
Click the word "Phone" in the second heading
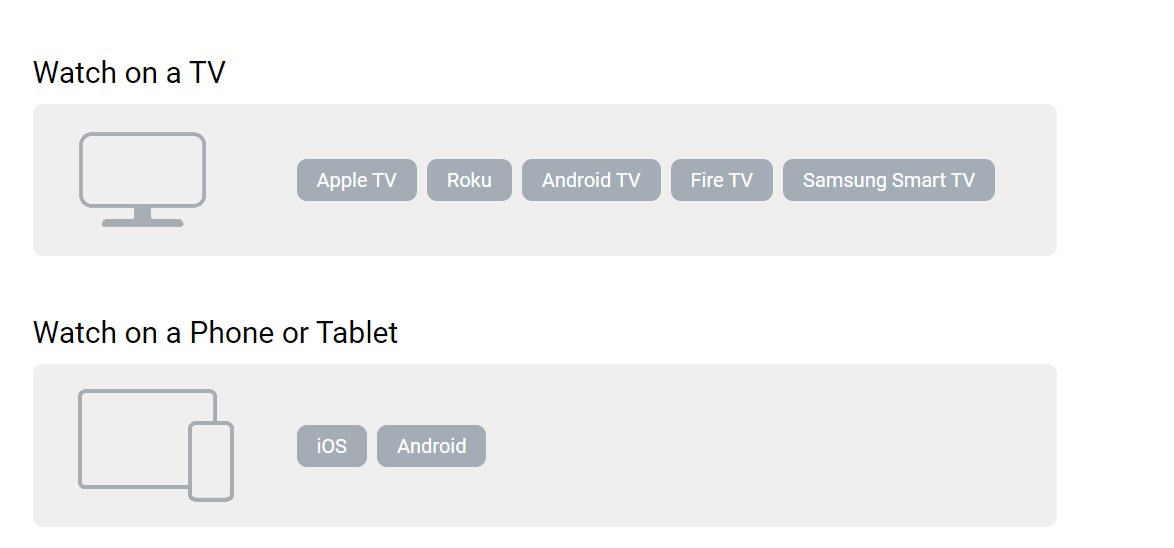click(x=232, y=332)
